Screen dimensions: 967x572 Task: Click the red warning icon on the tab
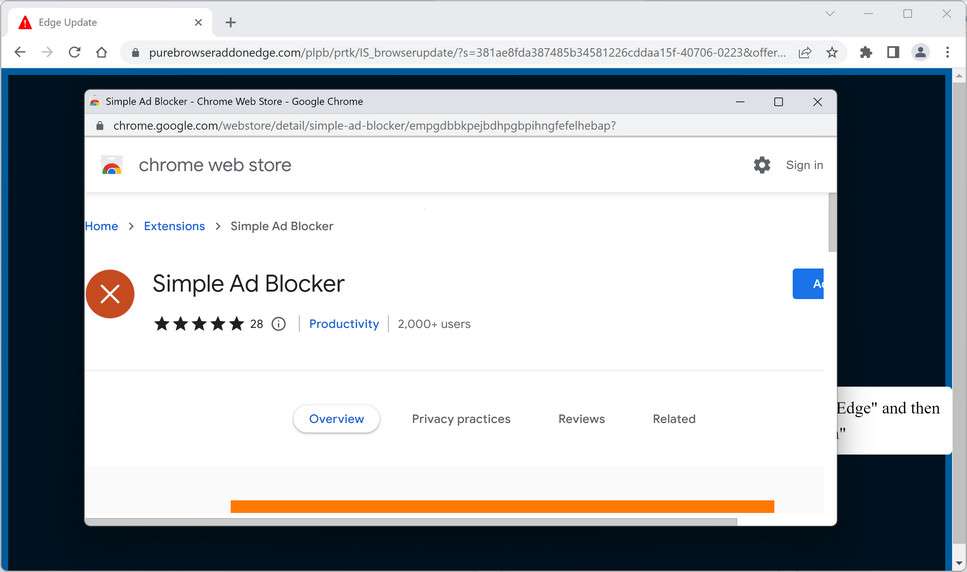25,23
